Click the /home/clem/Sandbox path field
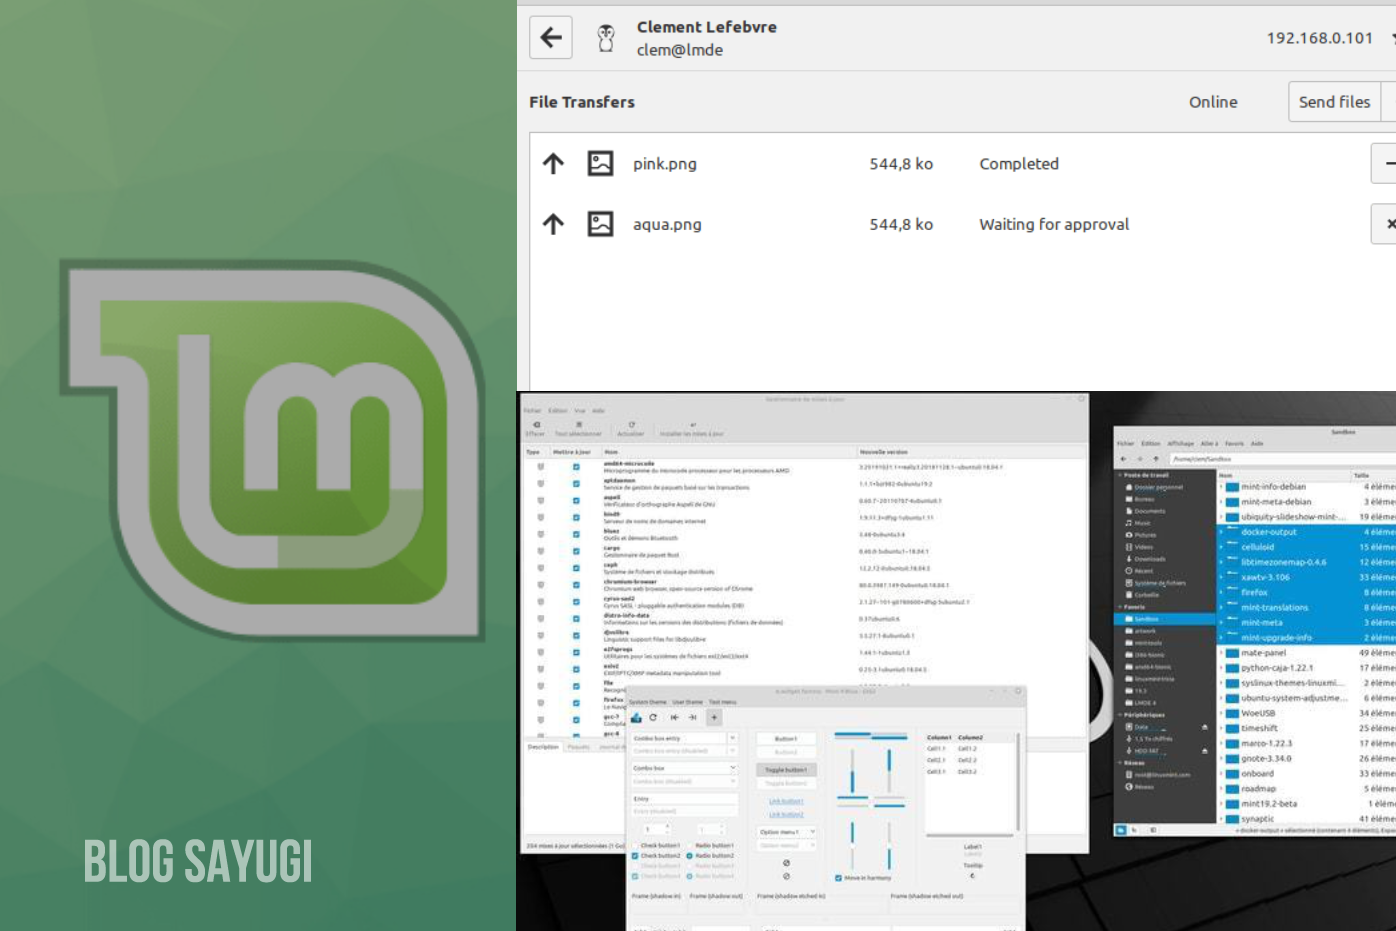 [x=1283, y=459]
